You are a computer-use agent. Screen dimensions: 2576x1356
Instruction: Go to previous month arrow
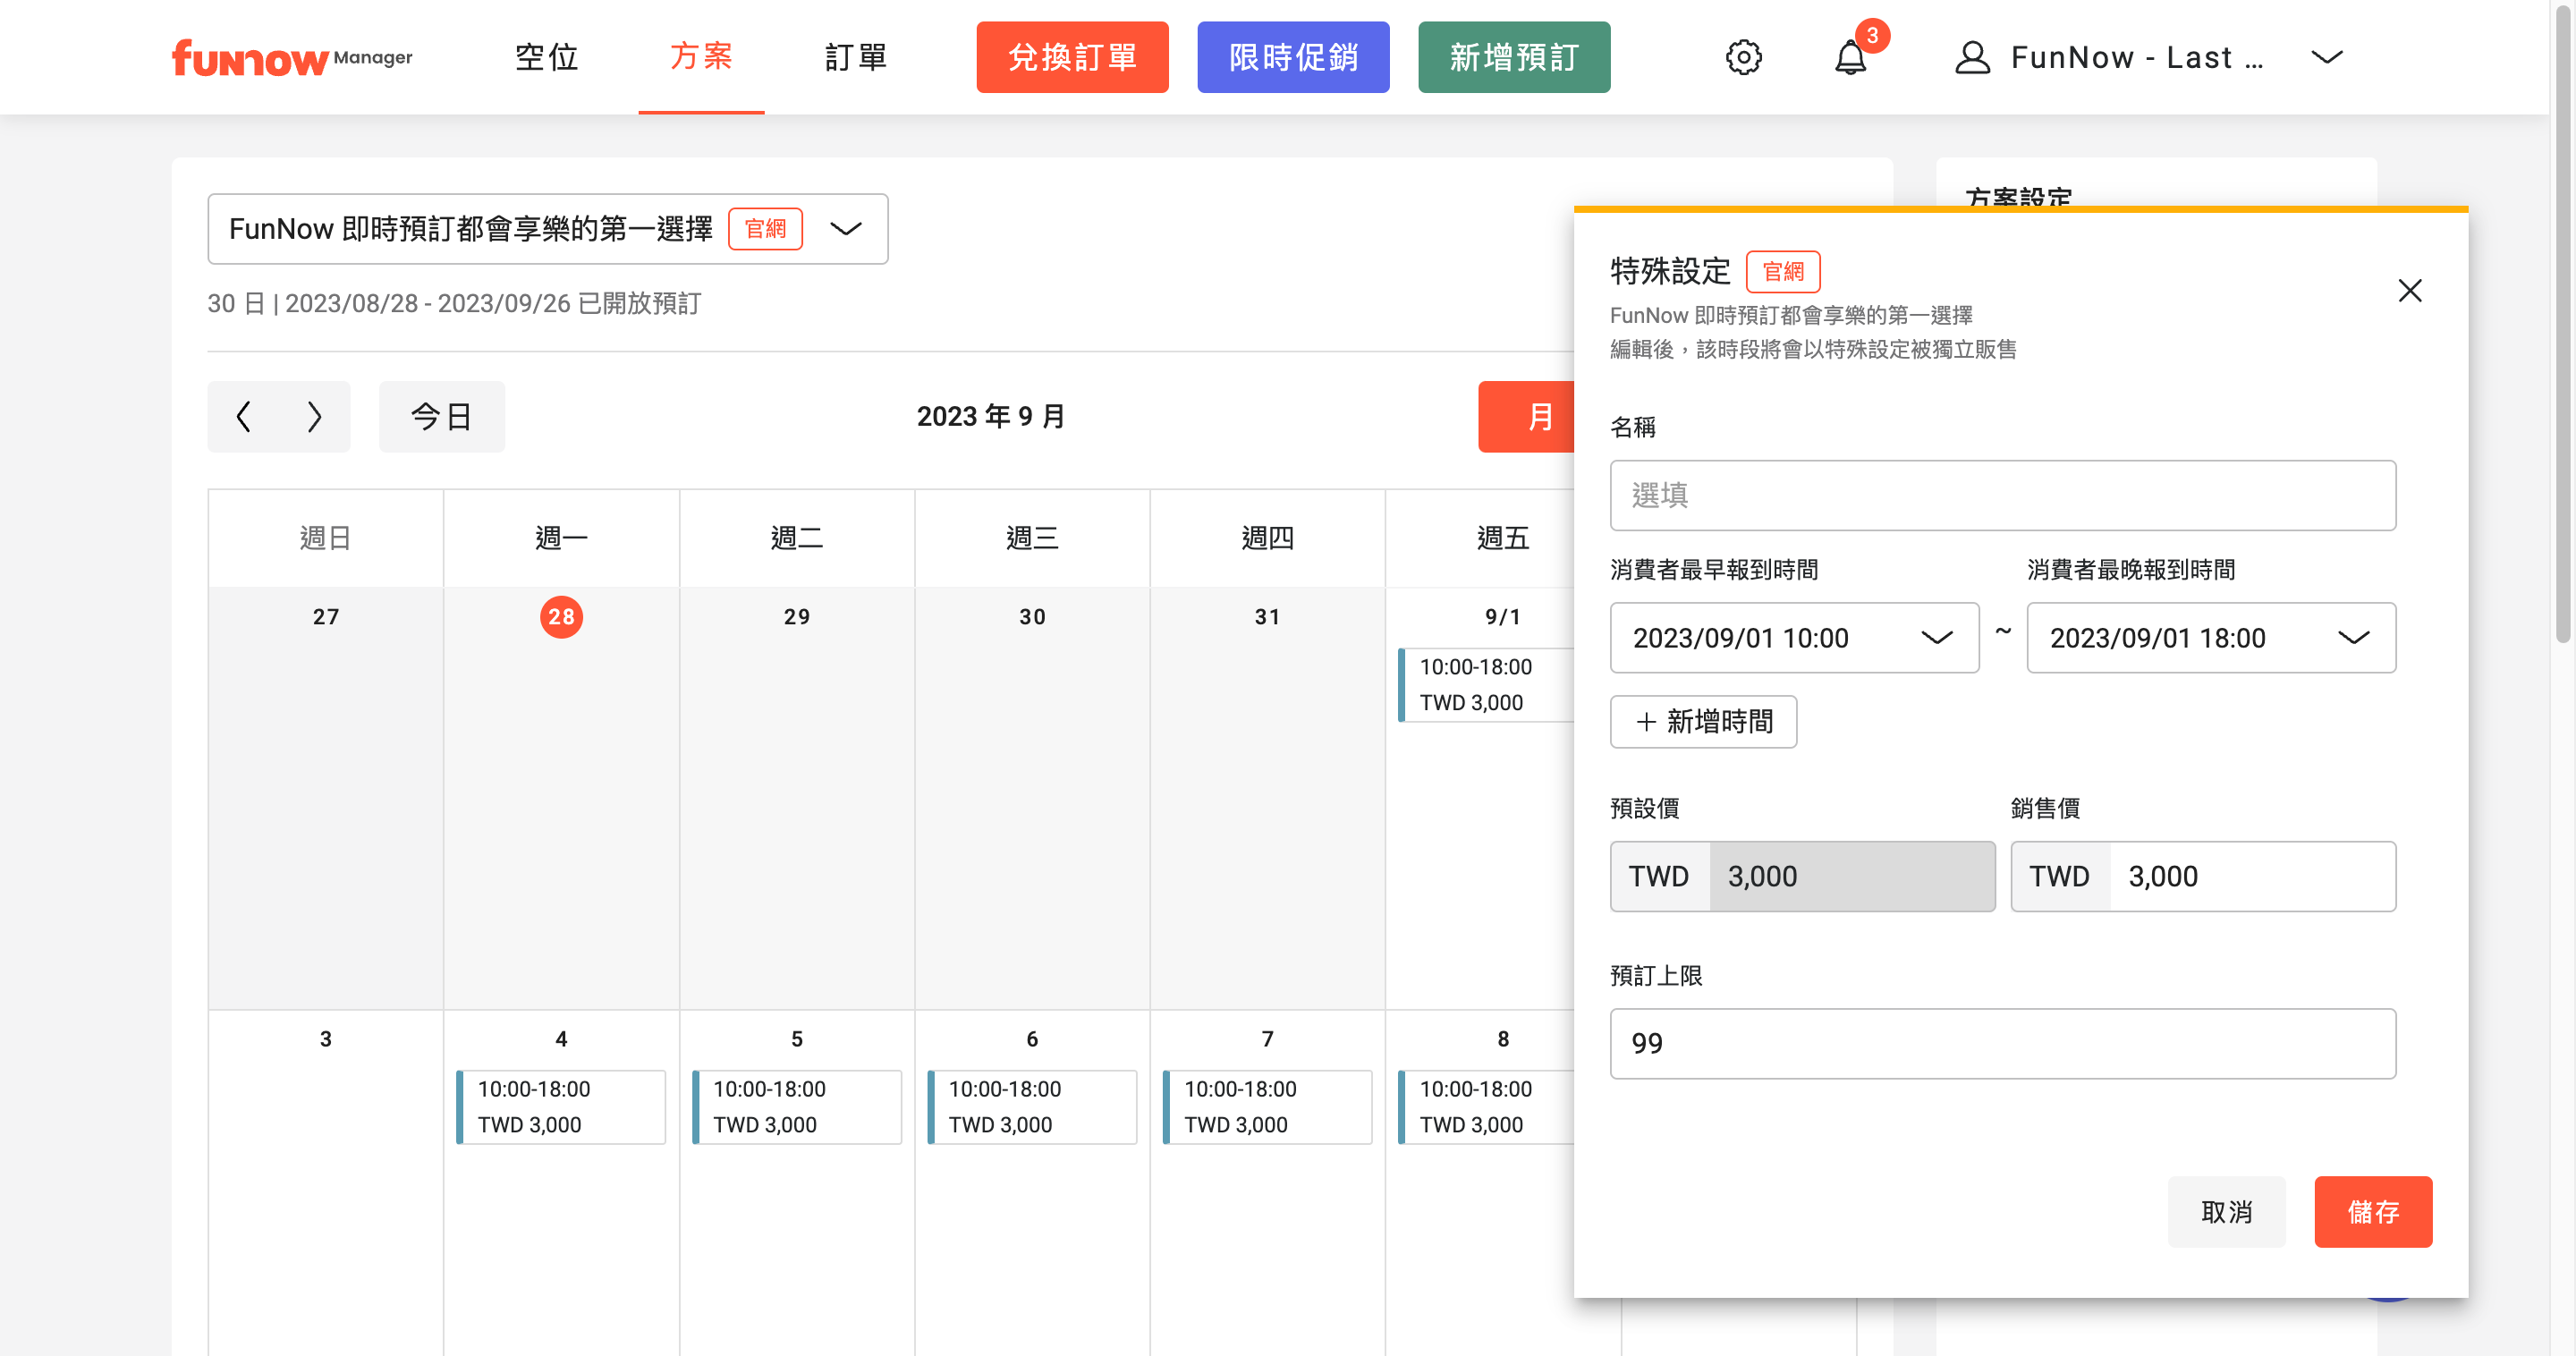[x=243, y=416]
